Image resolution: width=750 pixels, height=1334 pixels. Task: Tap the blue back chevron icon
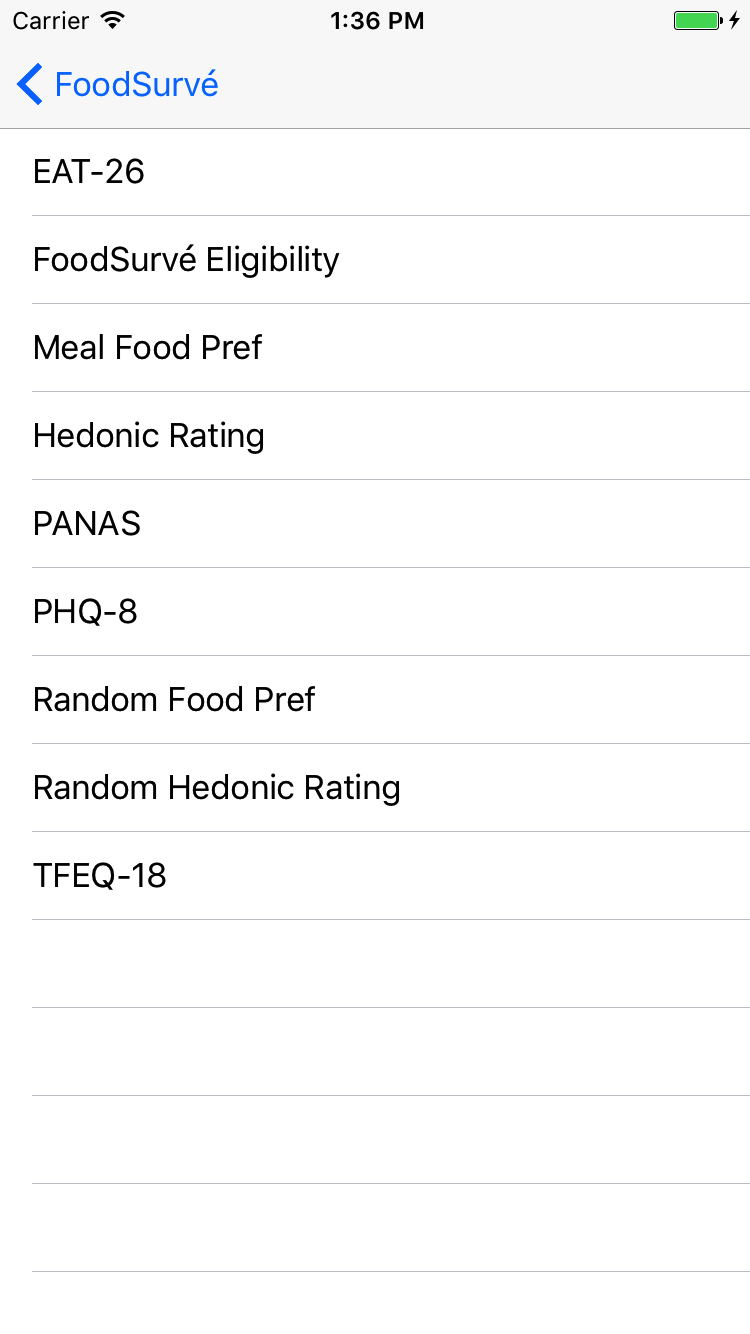tap(30, 84)
